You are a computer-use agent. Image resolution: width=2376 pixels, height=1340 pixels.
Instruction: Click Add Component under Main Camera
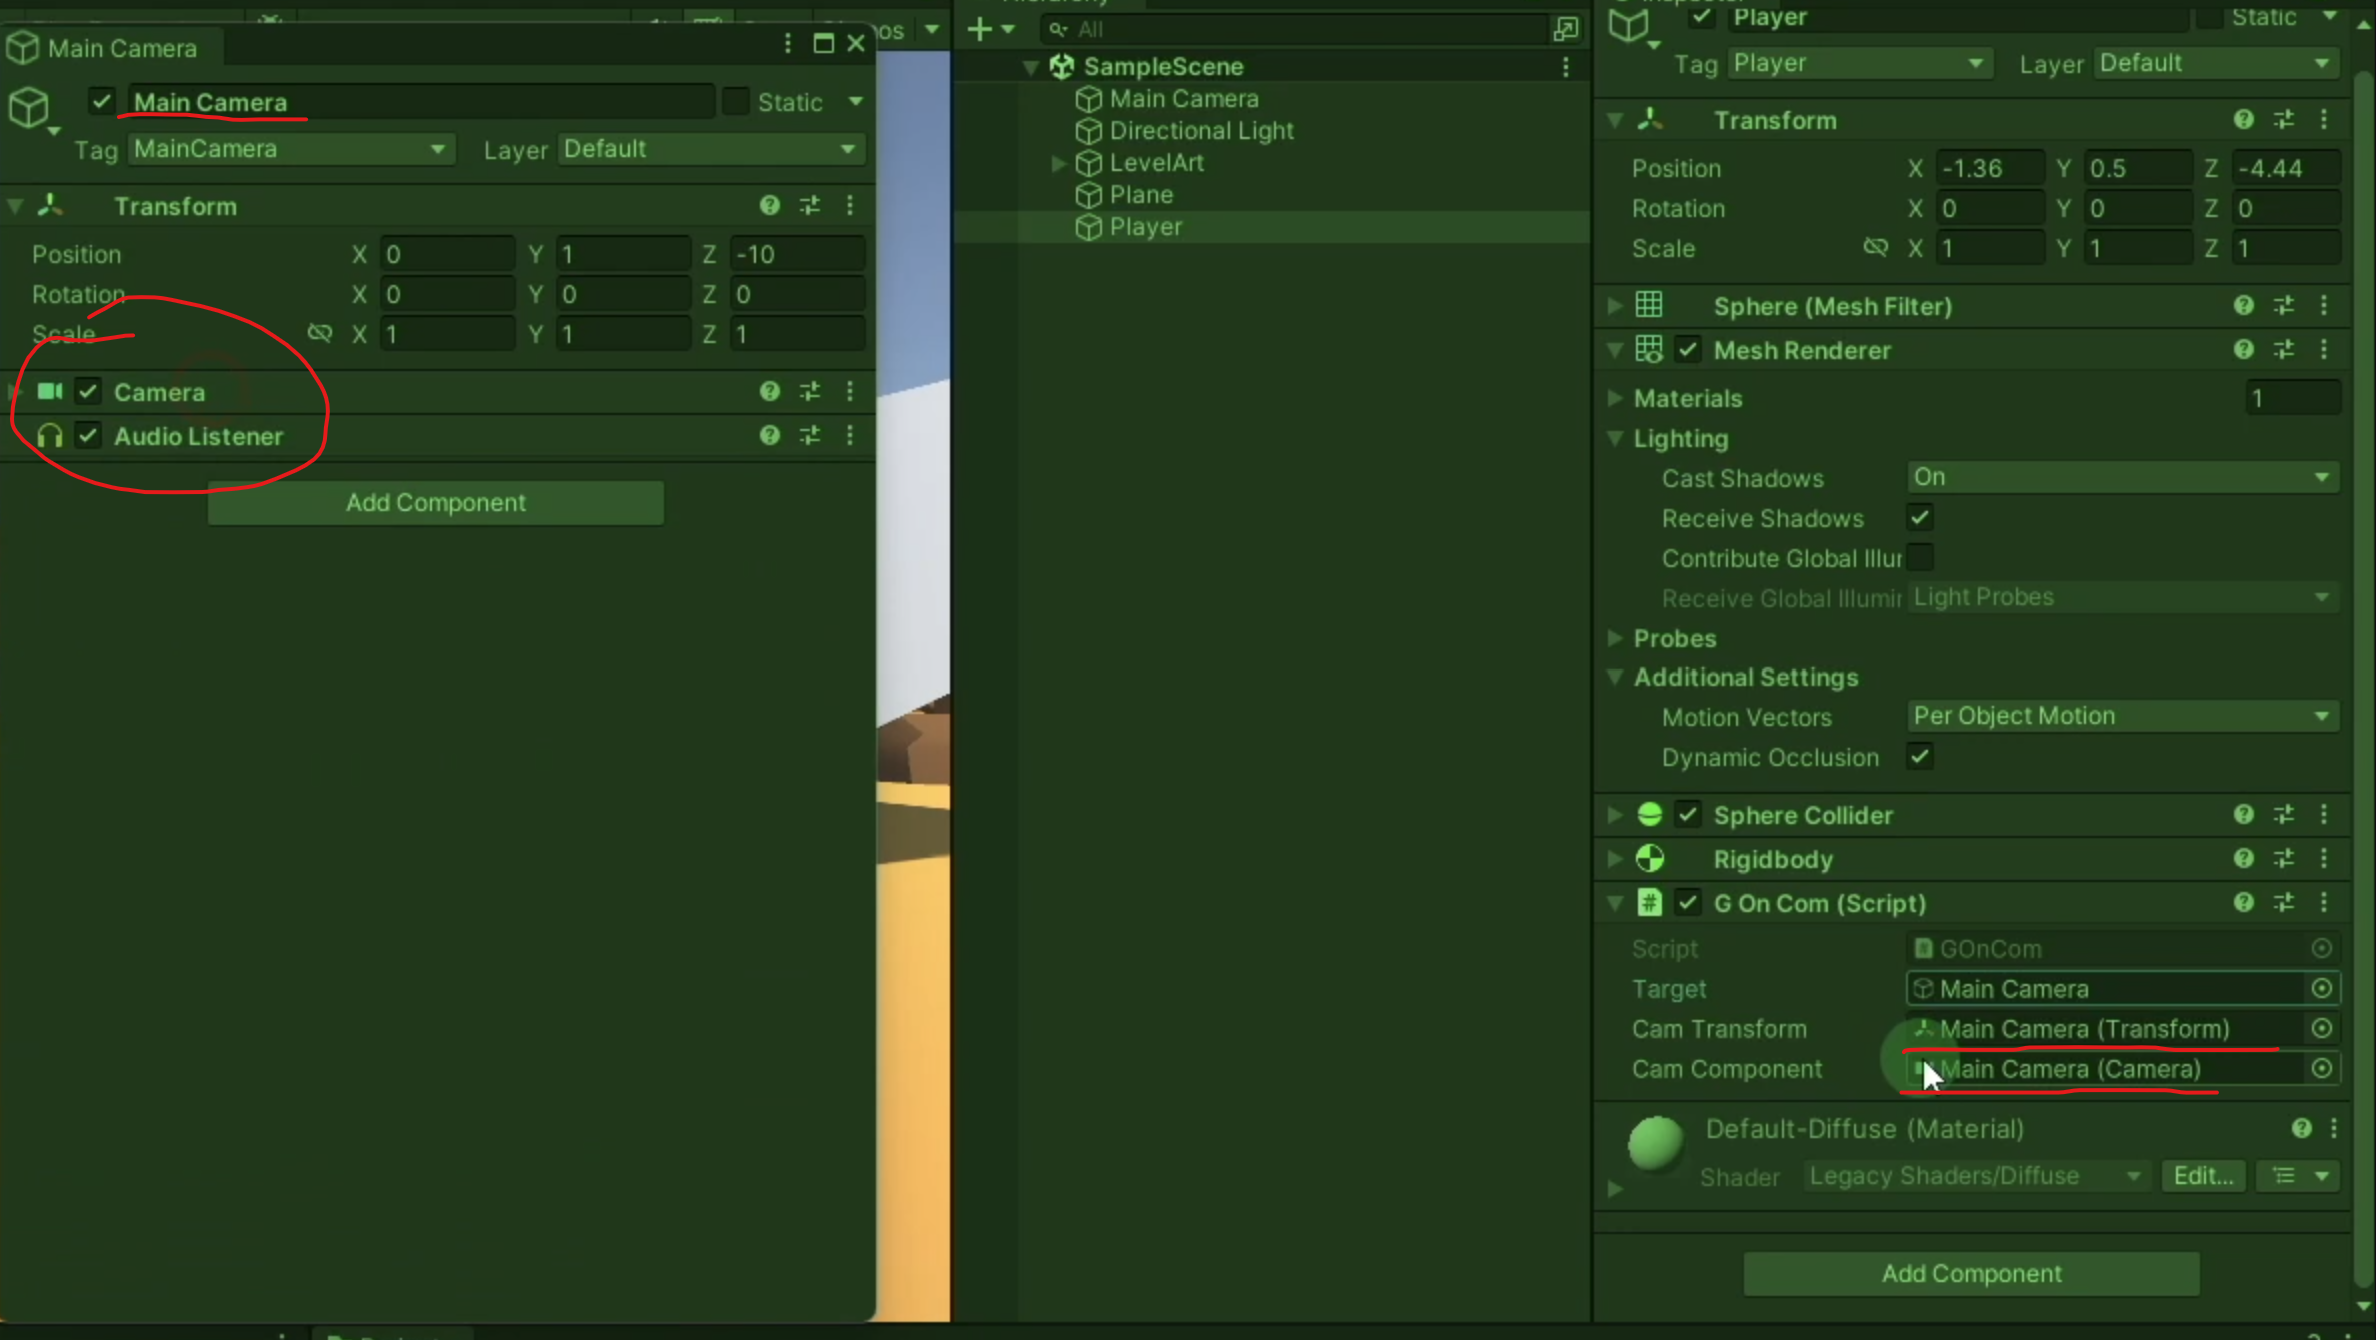pos(435,502)
